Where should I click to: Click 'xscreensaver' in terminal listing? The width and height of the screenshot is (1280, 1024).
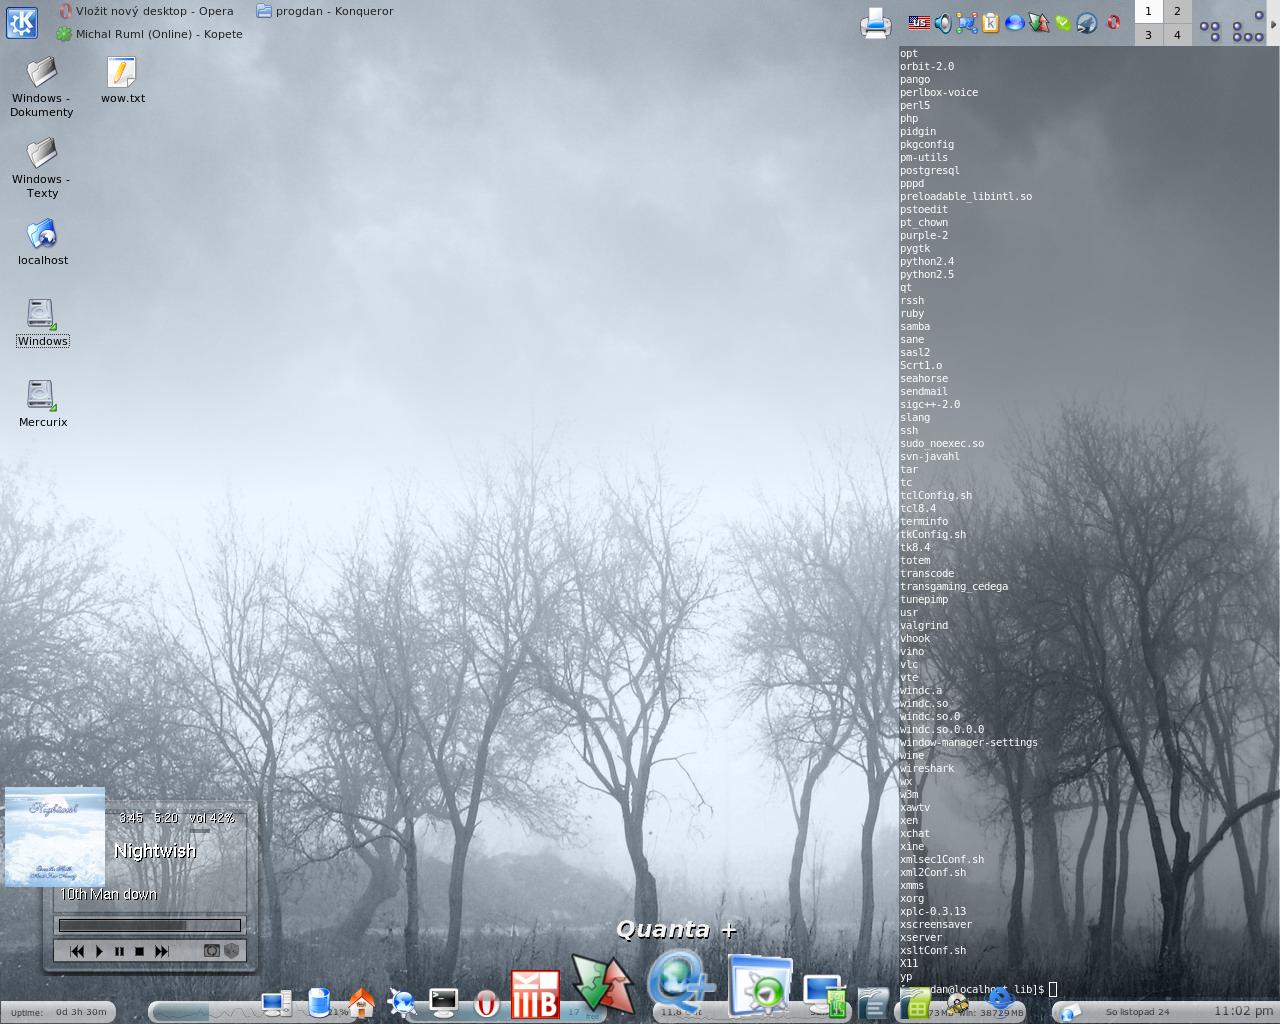[936, 924]
